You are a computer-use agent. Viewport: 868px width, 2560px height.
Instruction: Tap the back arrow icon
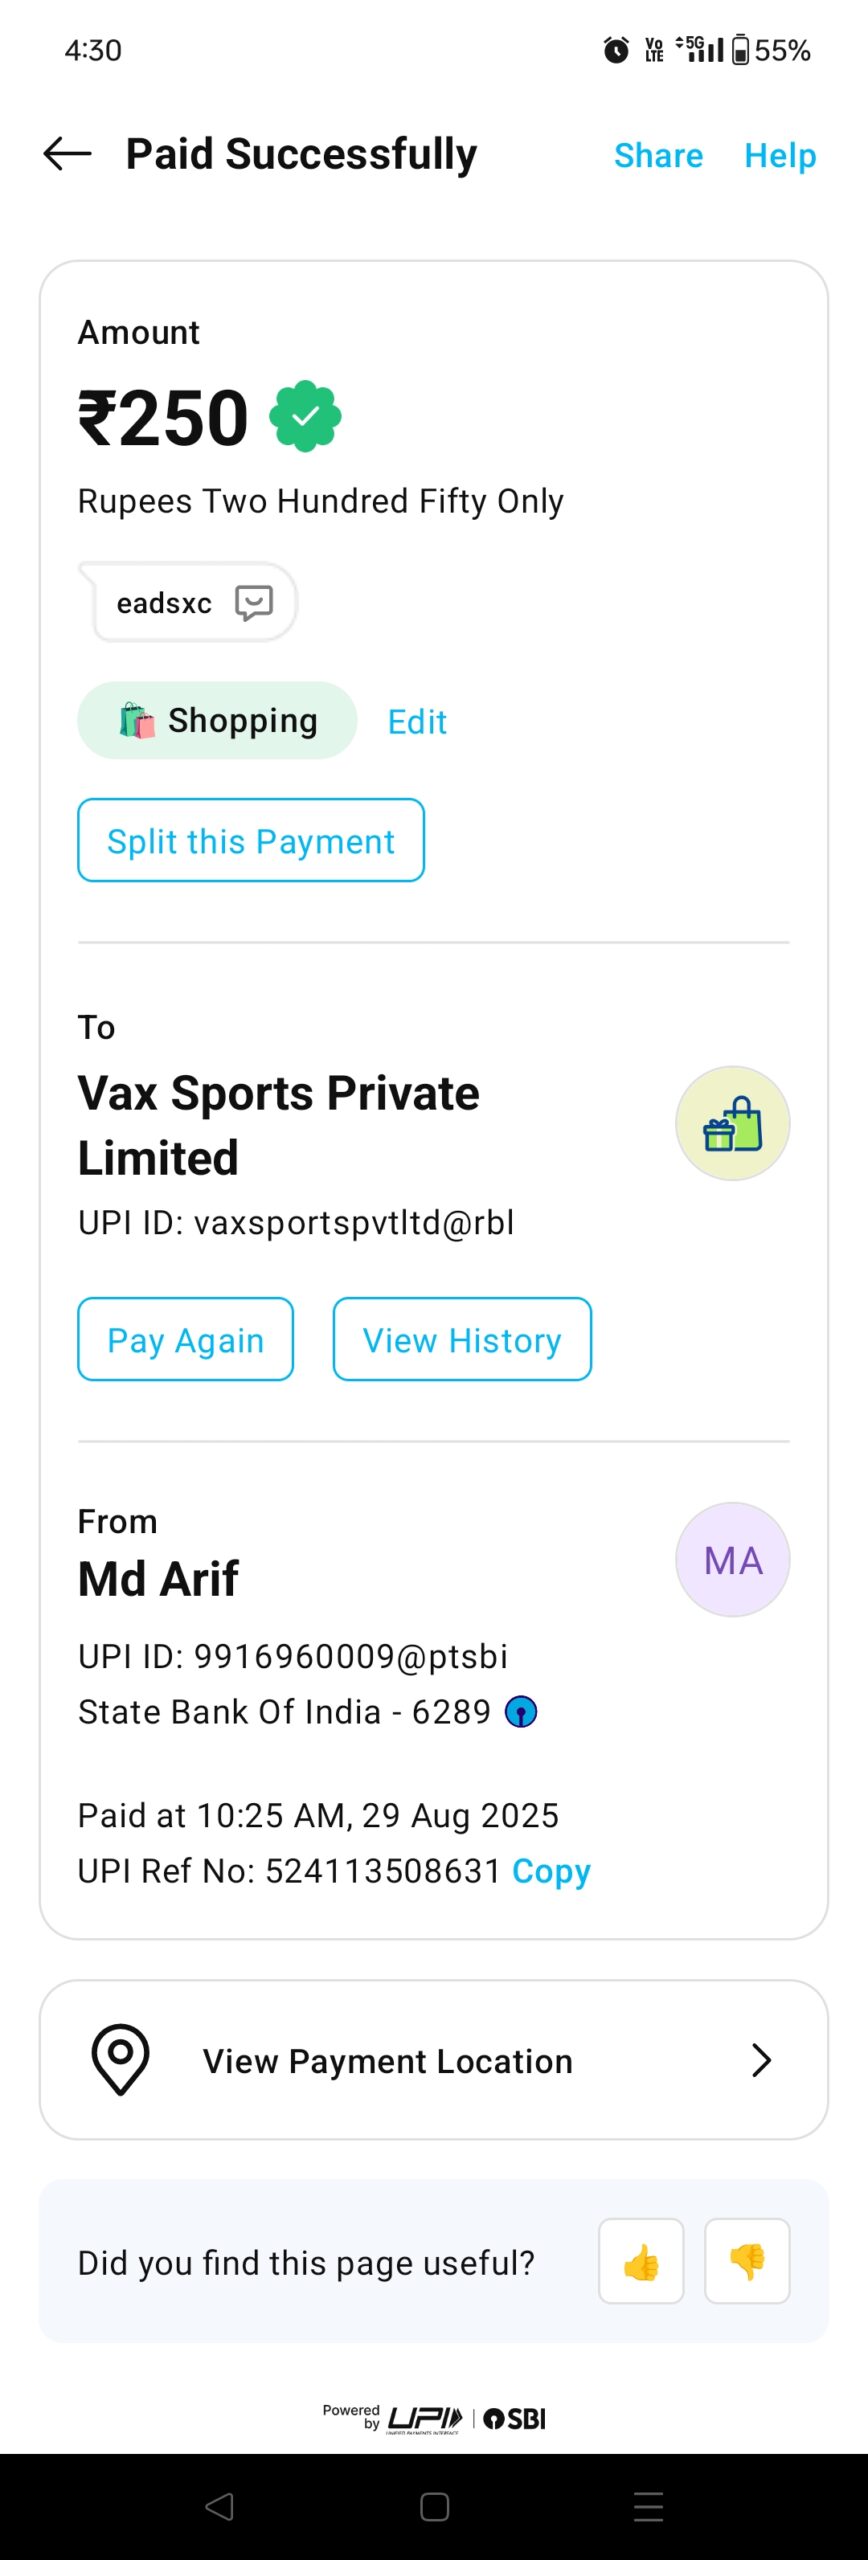click(x=68, y=154)
